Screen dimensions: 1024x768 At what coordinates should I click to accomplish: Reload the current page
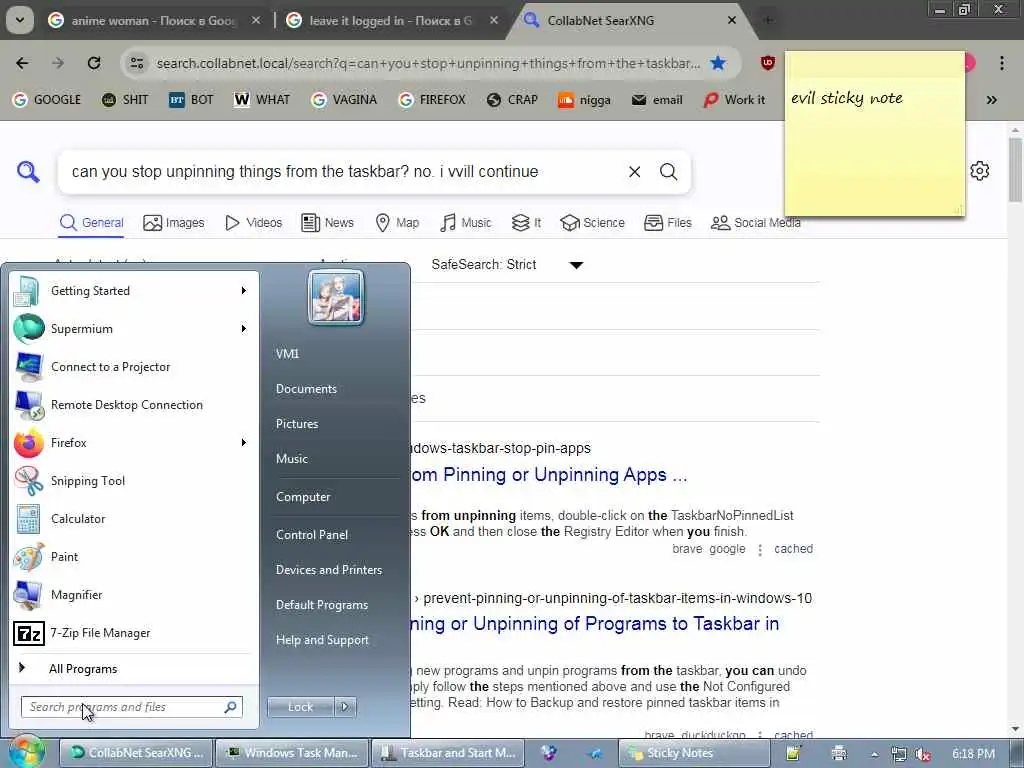tap(94, 63)
